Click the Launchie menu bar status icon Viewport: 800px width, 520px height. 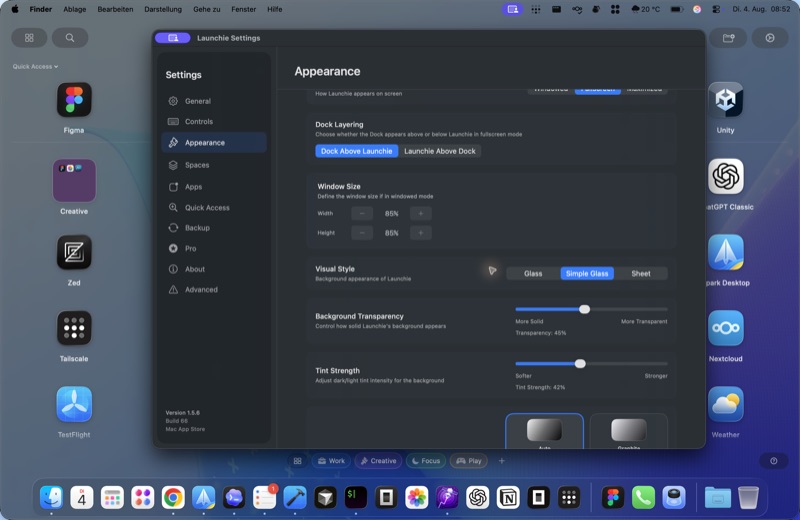[512, 9]
